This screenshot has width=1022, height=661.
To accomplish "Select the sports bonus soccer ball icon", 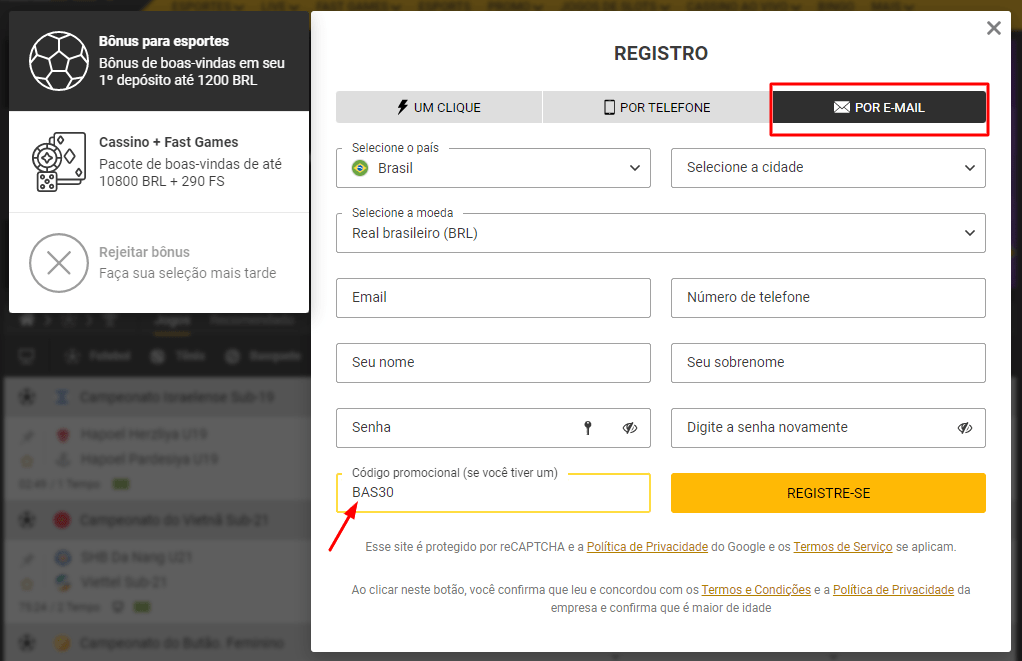I will 59,61.
